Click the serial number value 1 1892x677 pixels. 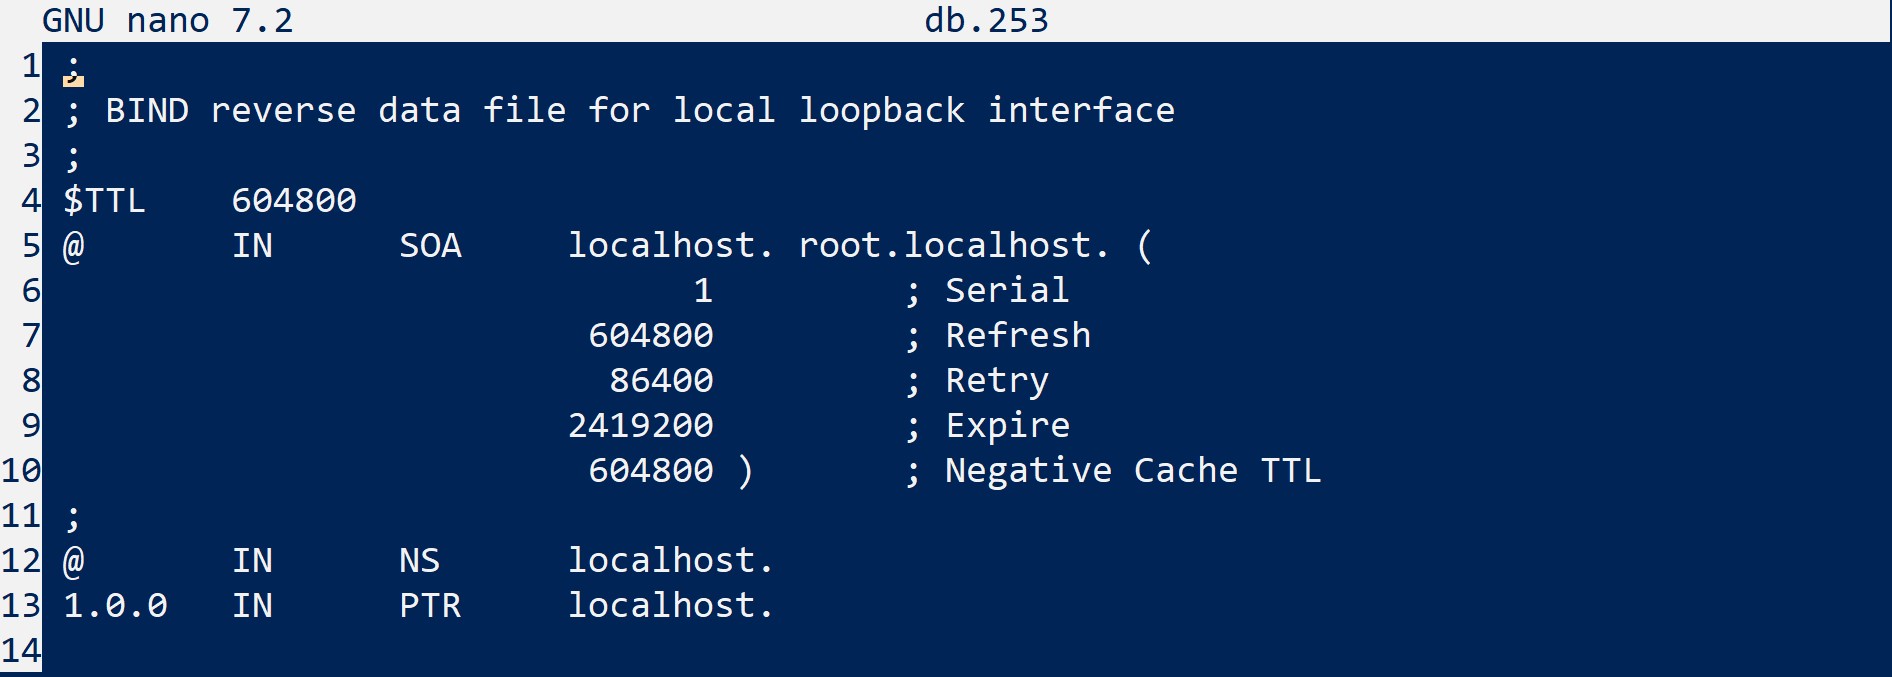703,291
